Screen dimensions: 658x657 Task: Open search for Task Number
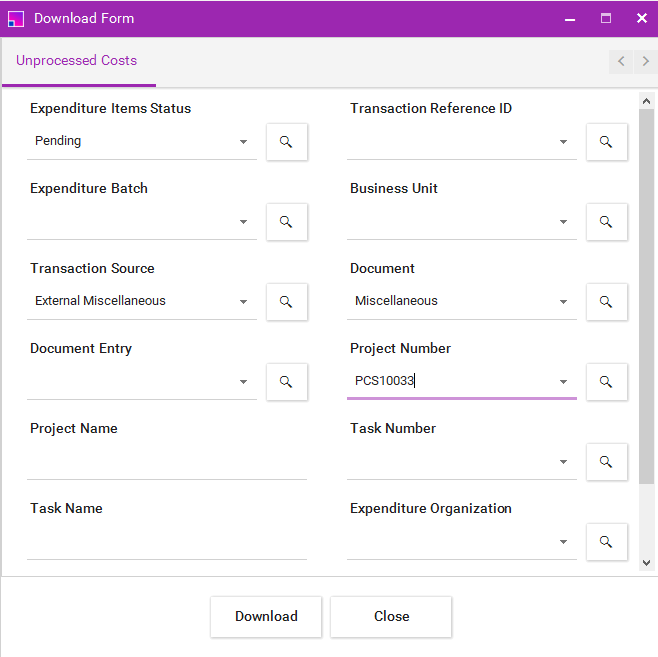[x=606, y=462]
